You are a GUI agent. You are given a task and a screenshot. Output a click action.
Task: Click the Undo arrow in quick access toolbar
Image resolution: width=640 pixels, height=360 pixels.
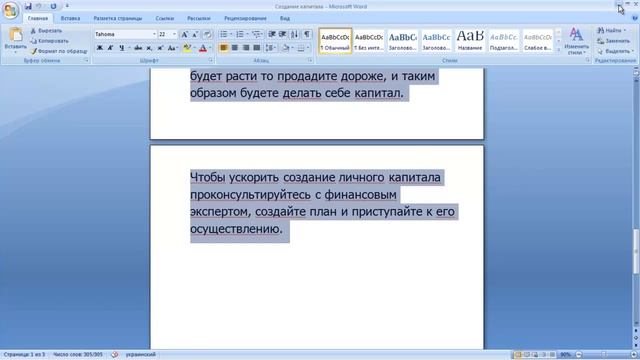(39, 6)
